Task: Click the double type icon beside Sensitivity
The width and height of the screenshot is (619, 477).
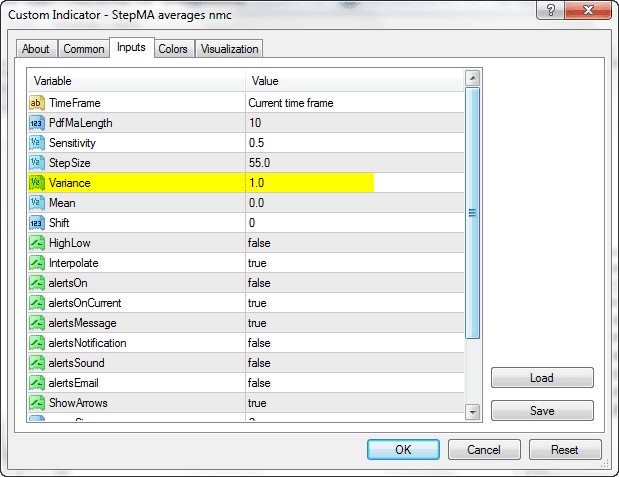Action: coord(37,143)
